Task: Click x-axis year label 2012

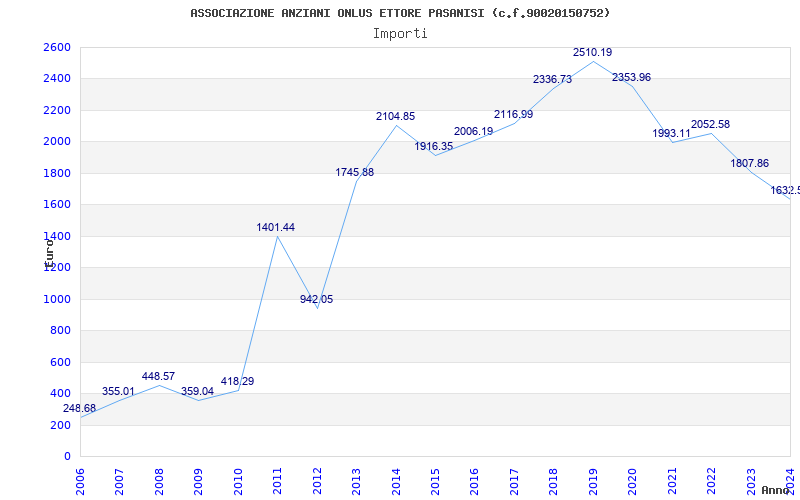Action: (317, 481)
